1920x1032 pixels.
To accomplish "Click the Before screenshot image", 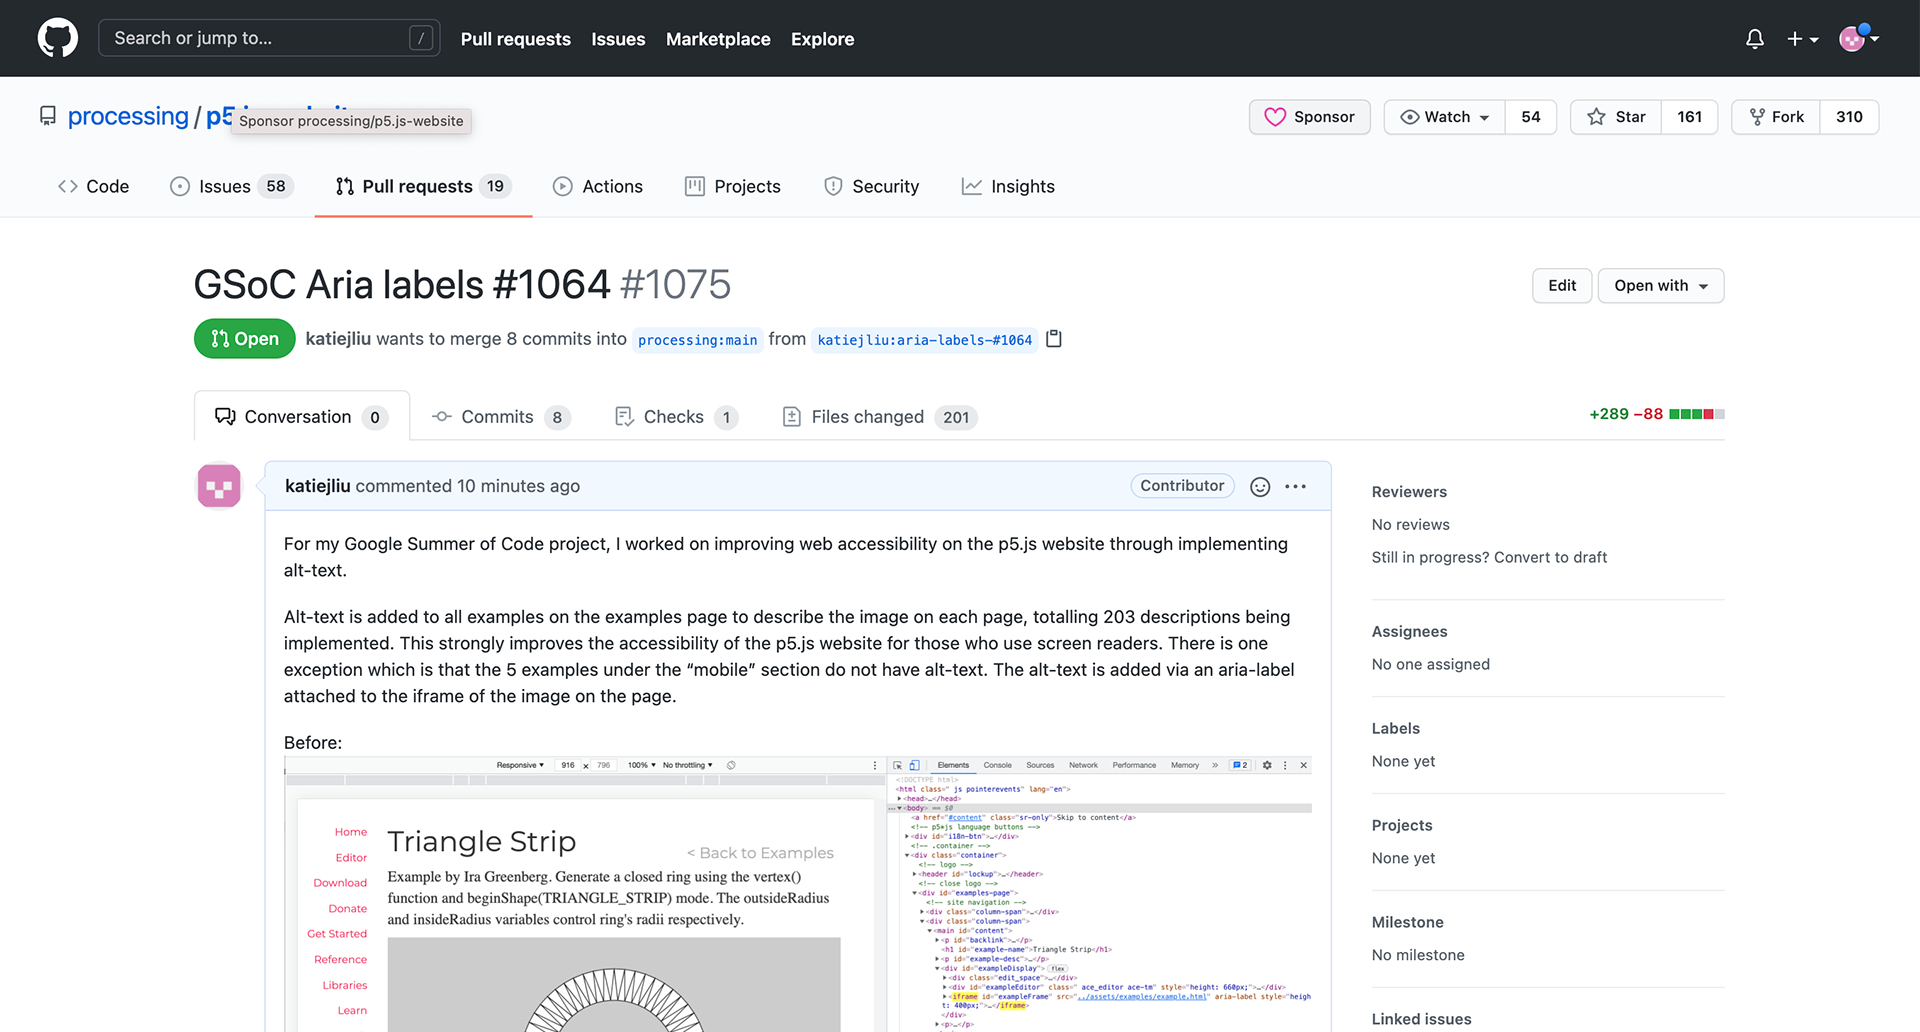I will (x=798, y=894).
